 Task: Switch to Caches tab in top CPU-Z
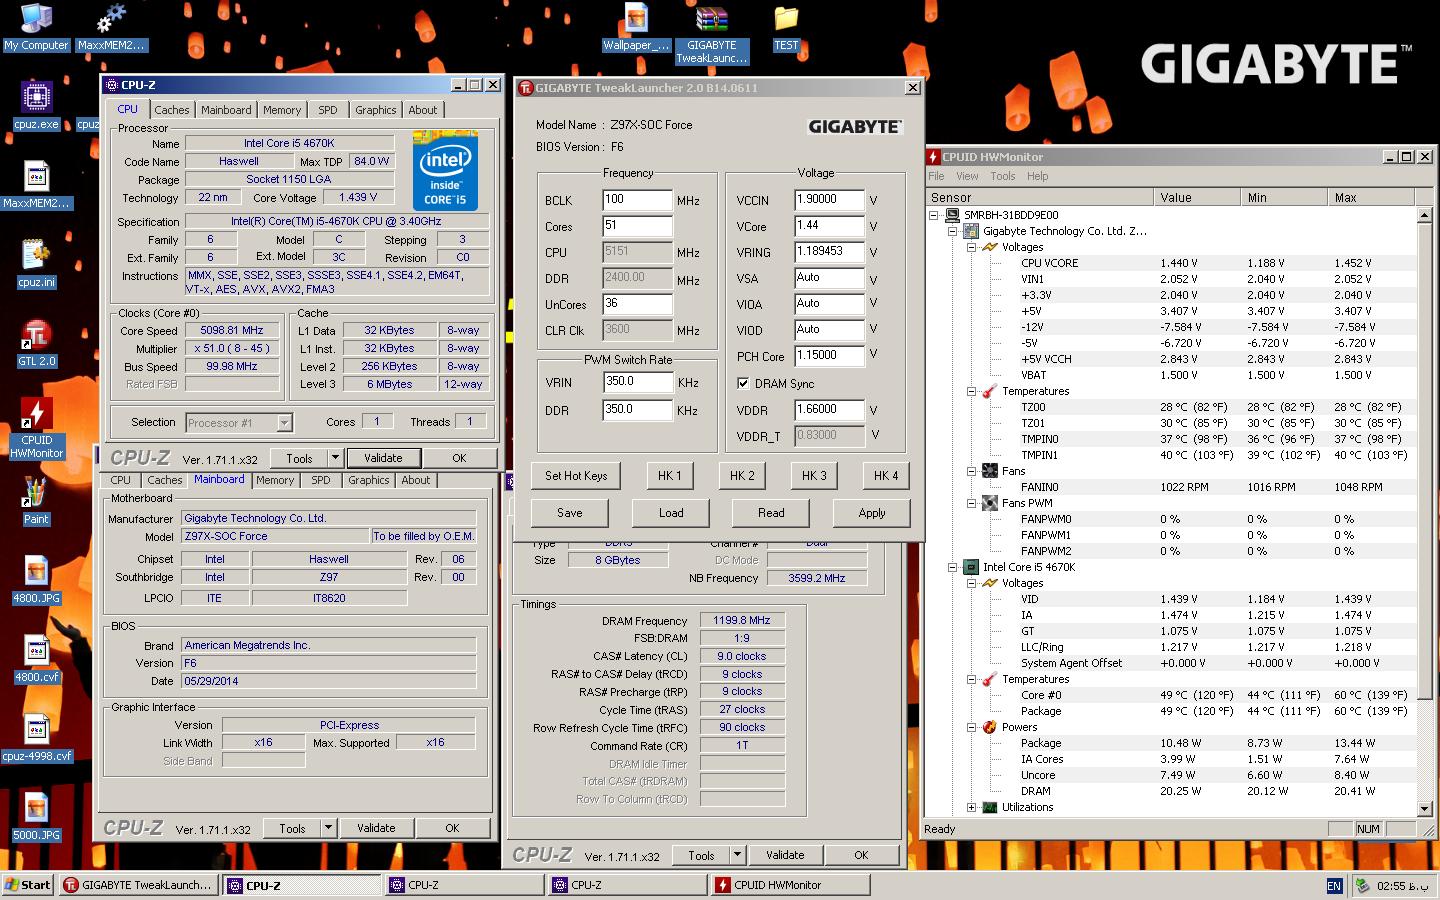172,110
